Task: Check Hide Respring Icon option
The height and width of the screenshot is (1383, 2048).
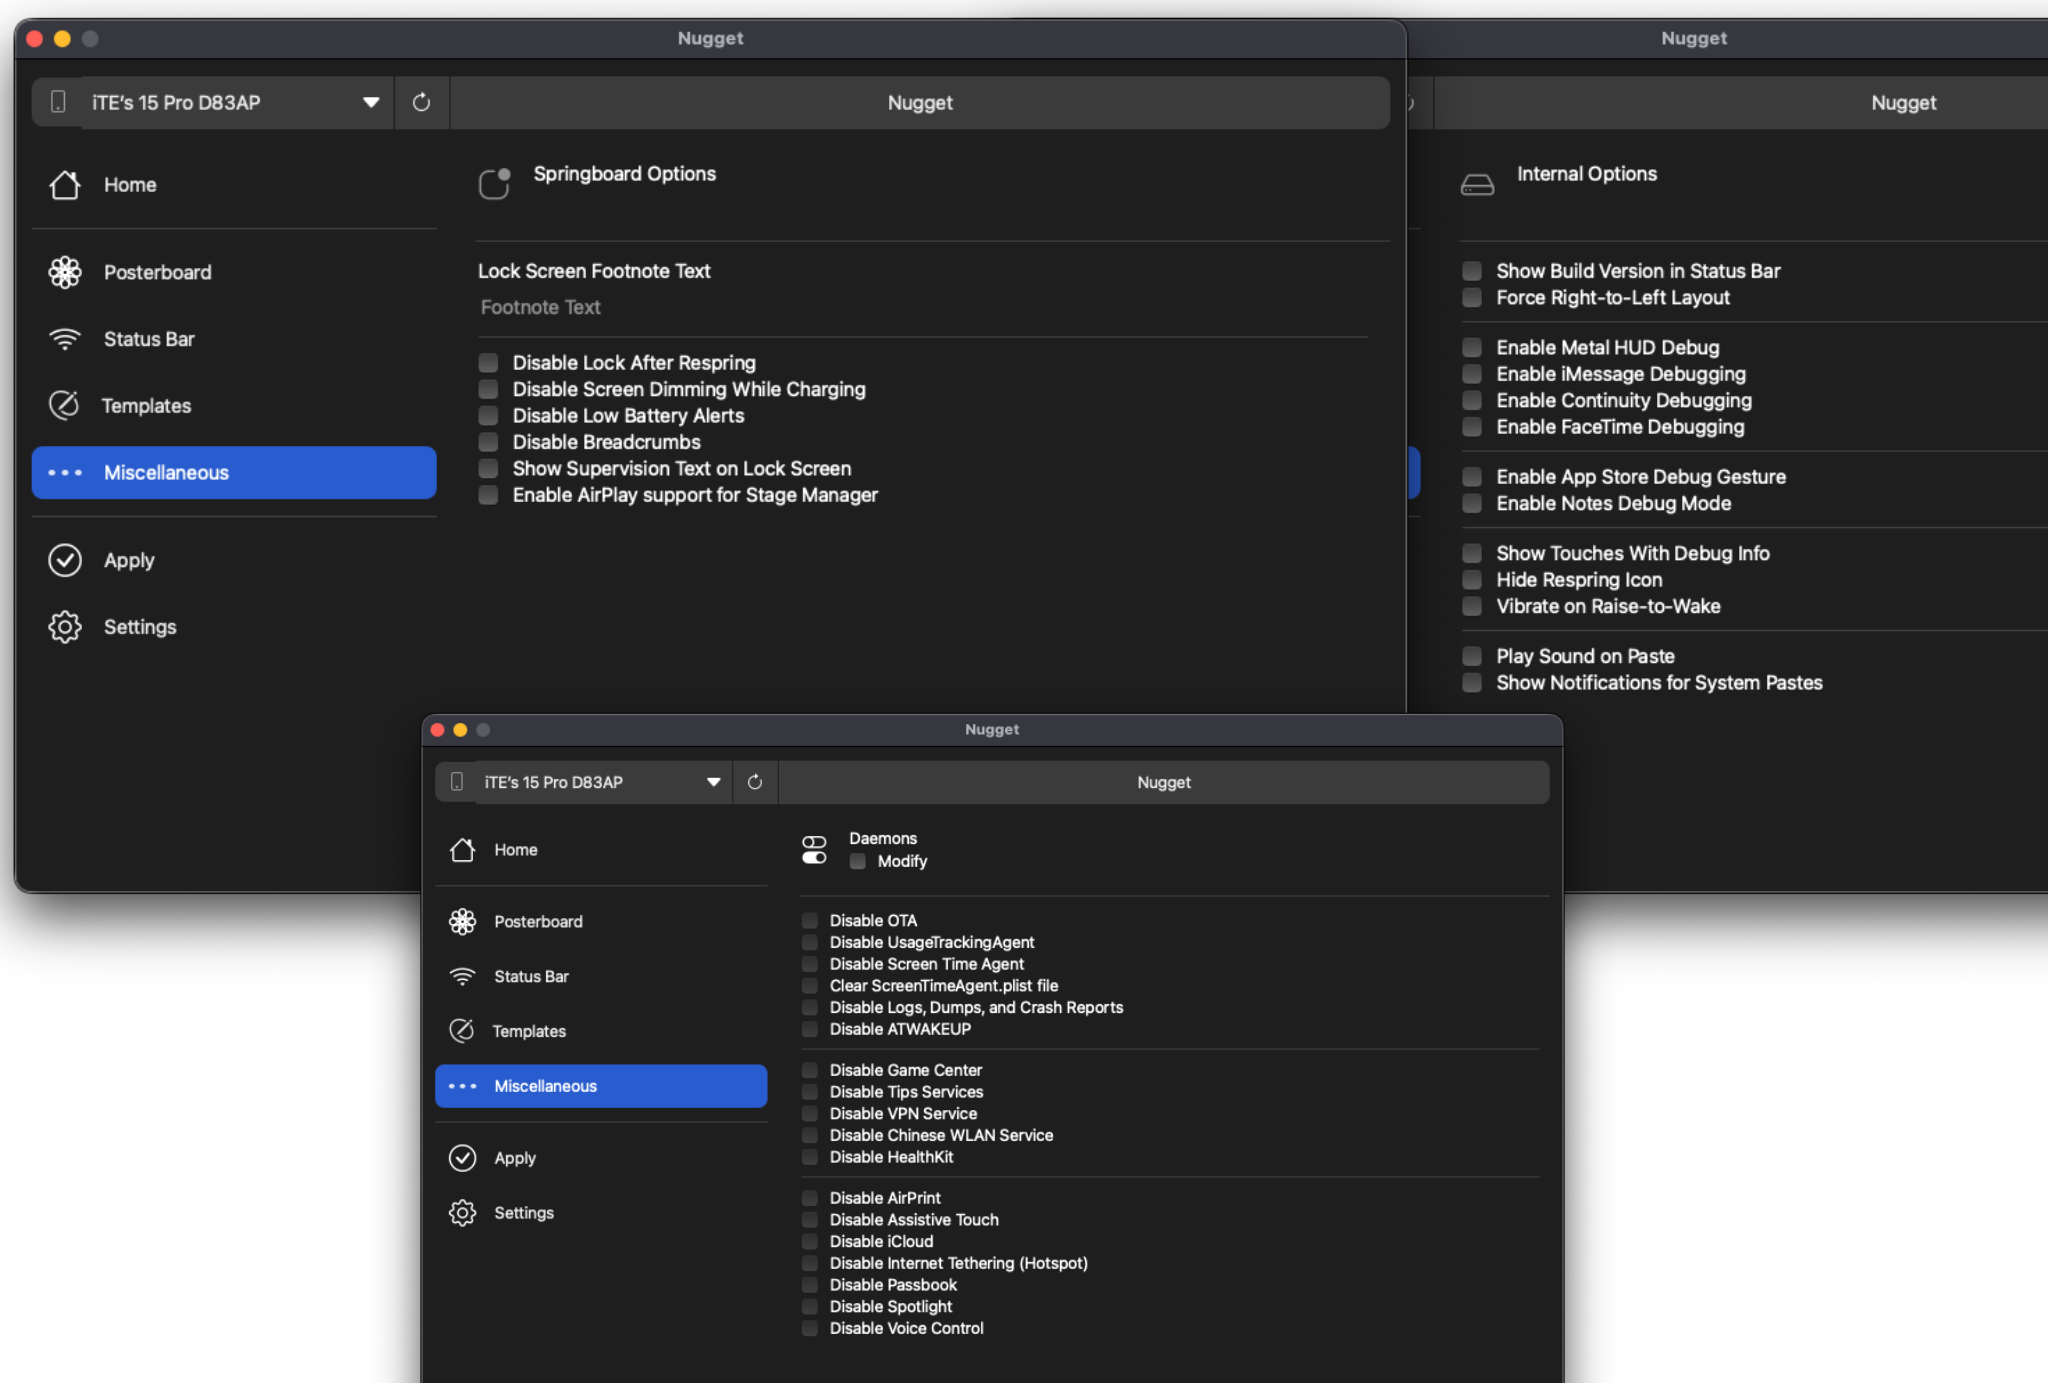Action: coord(1472,580)
